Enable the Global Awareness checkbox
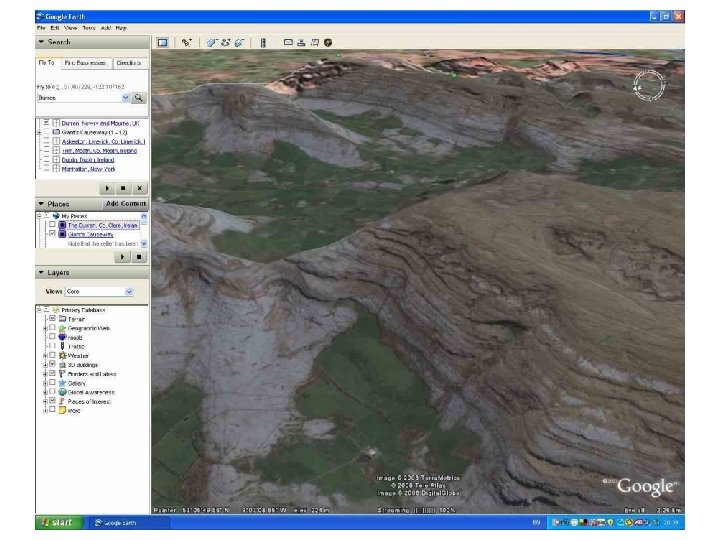This screenshot has width=720, height=540. (52, 392)
